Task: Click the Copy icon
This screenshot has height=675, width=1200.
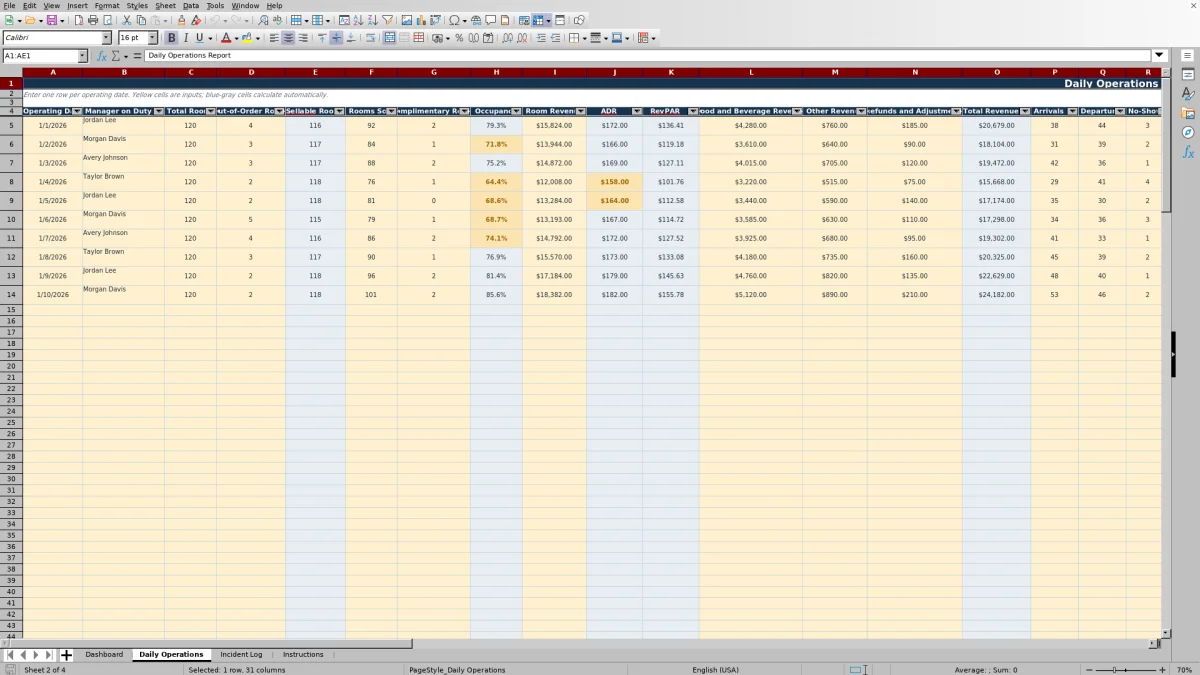Action: pos(141,20)
